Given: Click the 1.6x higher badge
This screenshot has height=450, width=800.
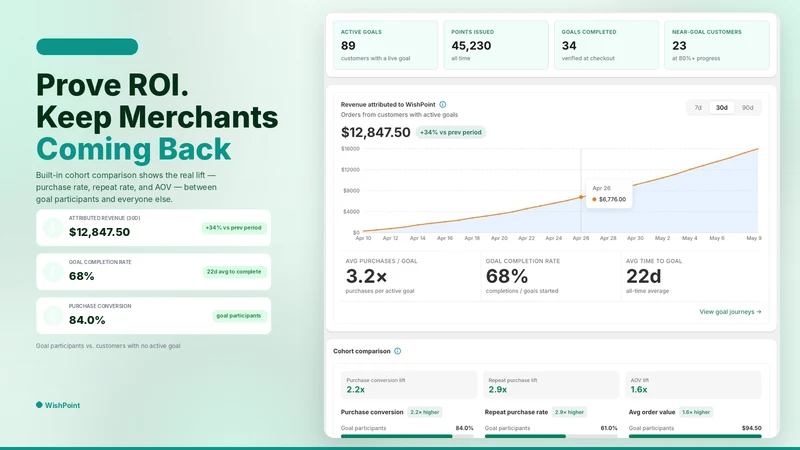Looking at the screenshot, I should 696,412.
